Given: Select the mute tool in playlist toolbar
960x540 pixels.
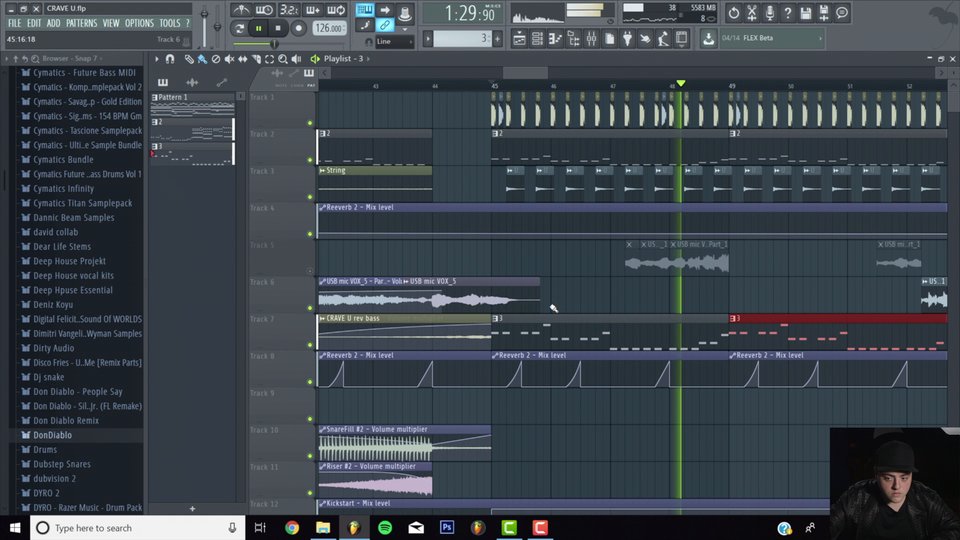Looking at the screenshot, I should tap(229, 59).
